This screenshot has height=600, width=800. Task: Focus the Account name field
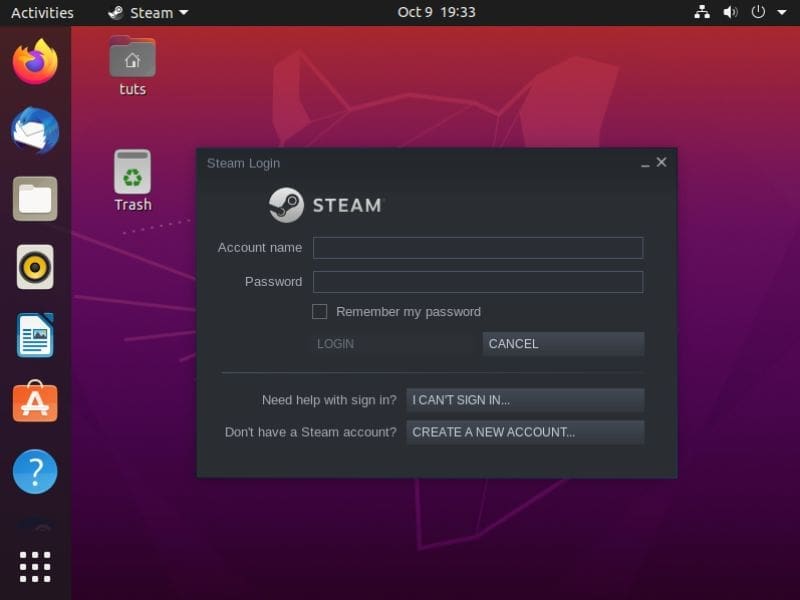click(x=478, y=248)
